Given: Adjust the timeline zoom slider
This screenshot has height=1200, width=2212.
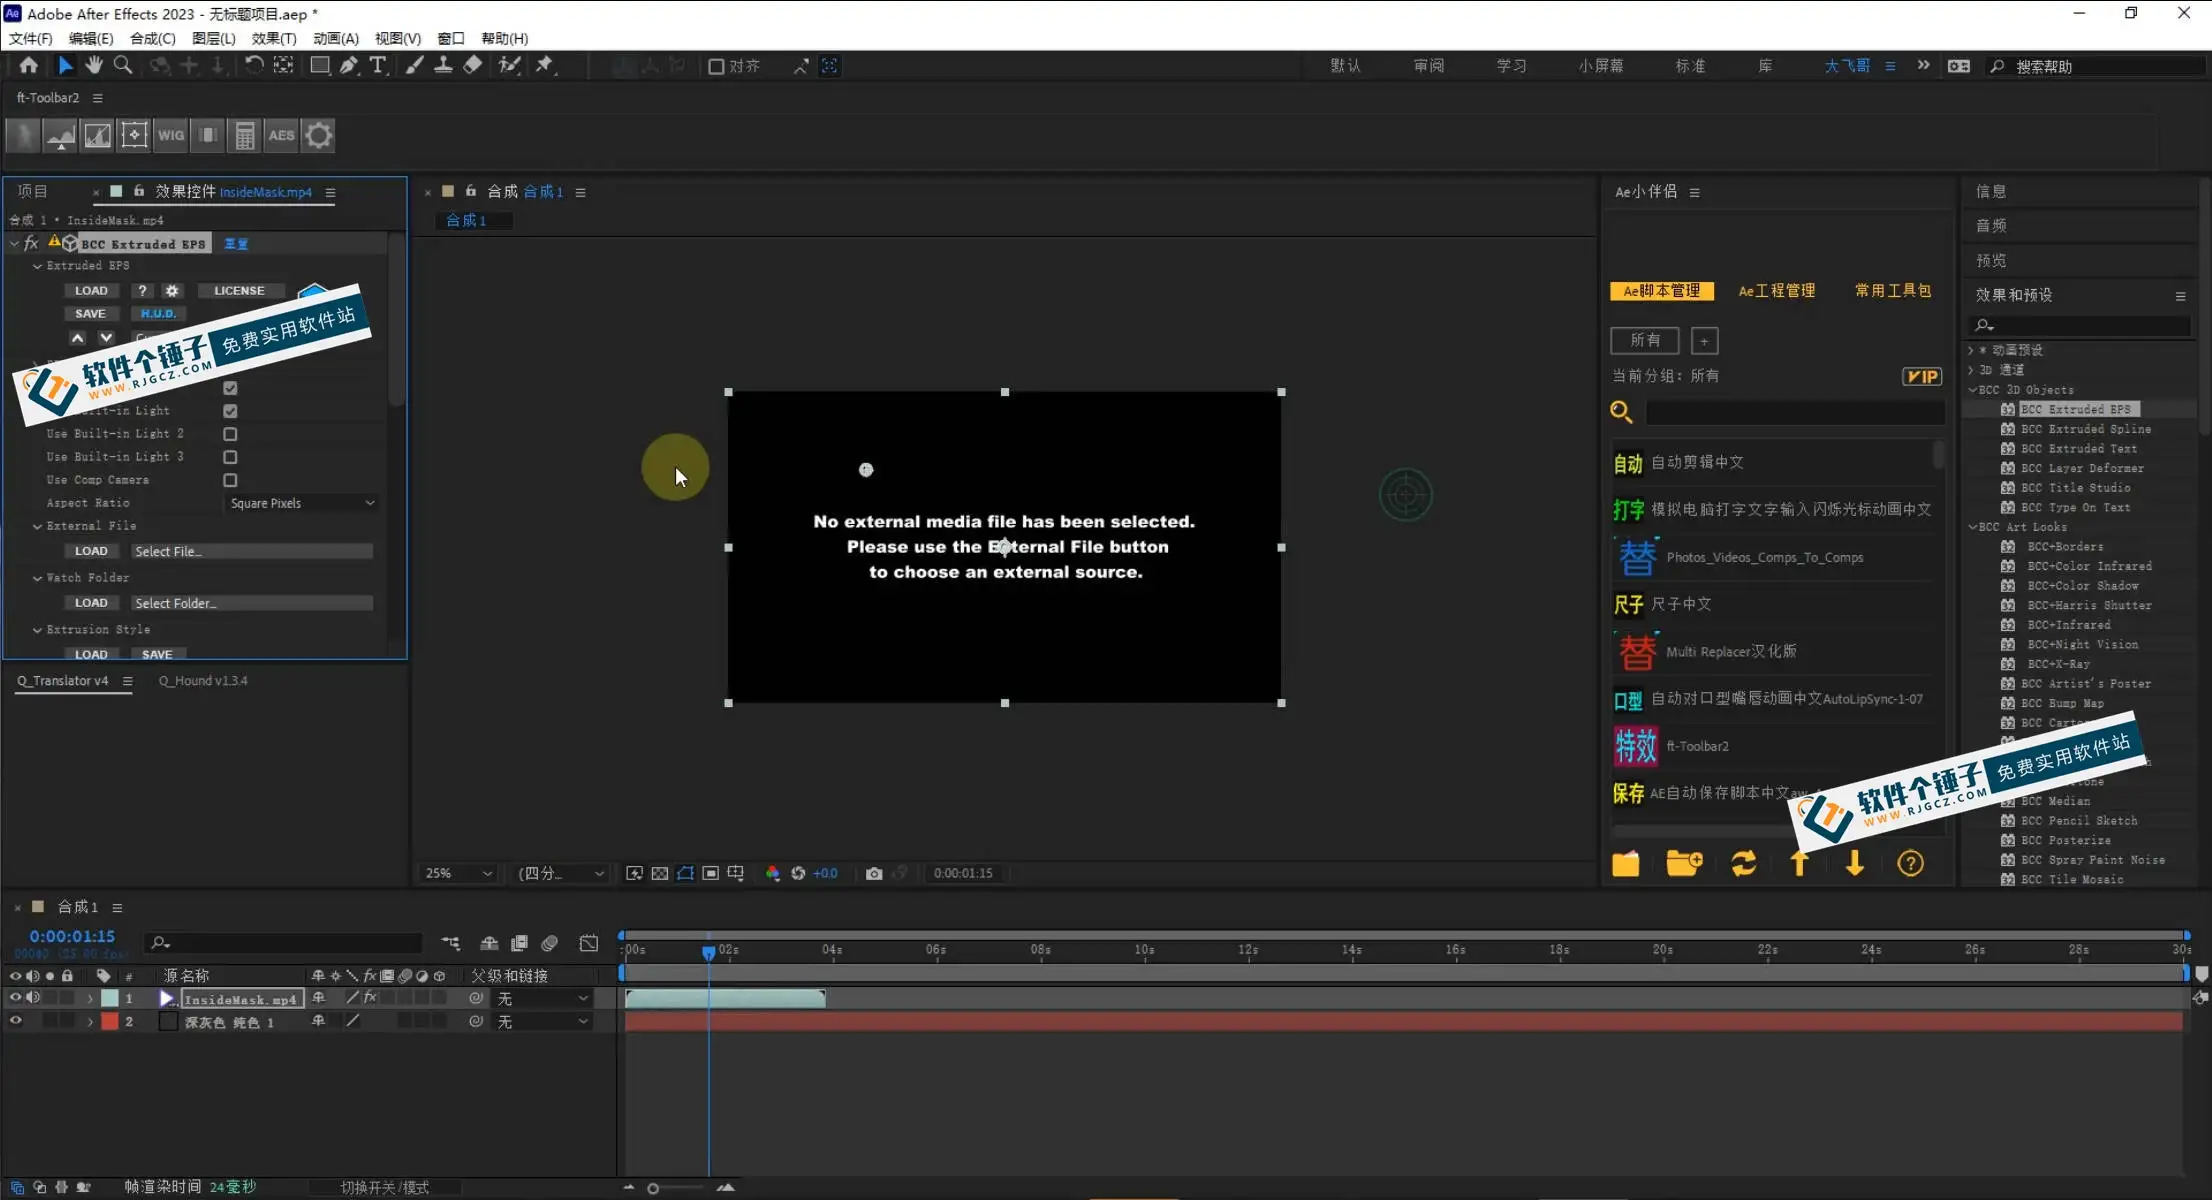Looking at the screenshot, I should tap(653, 1188).
